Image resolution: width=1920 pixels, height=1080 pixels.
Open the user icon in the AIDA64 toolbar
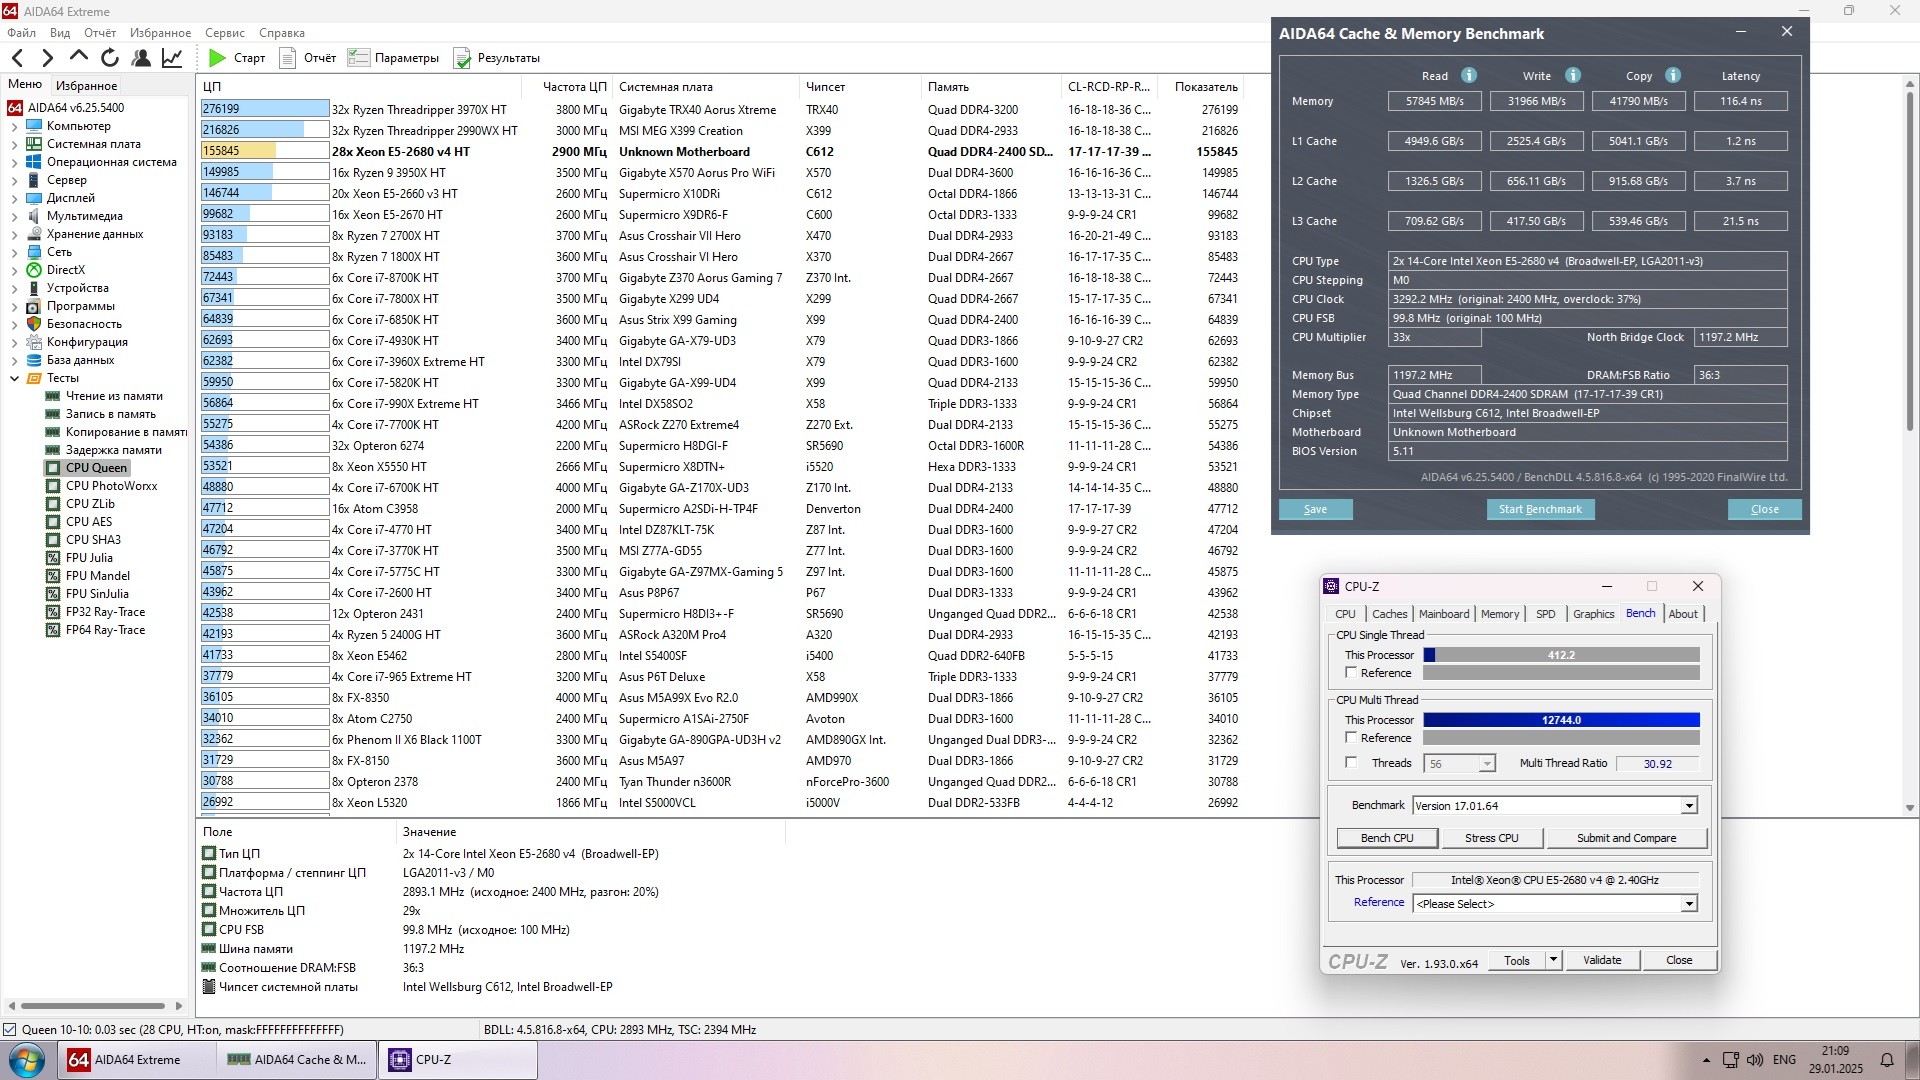point(141,58)
